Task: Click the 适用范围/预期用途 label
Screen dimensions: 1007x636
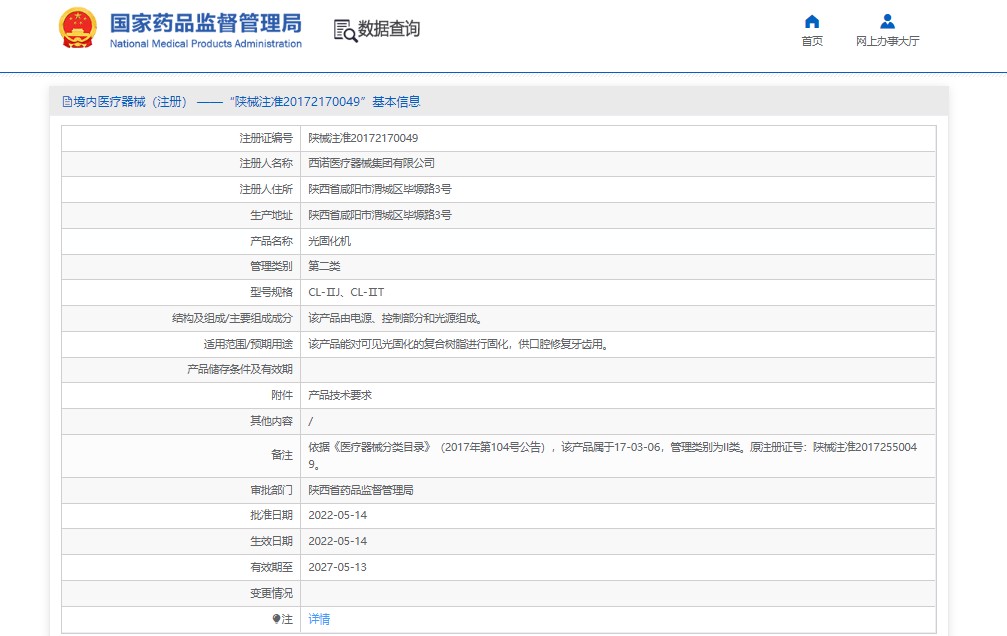Action: 248,344
